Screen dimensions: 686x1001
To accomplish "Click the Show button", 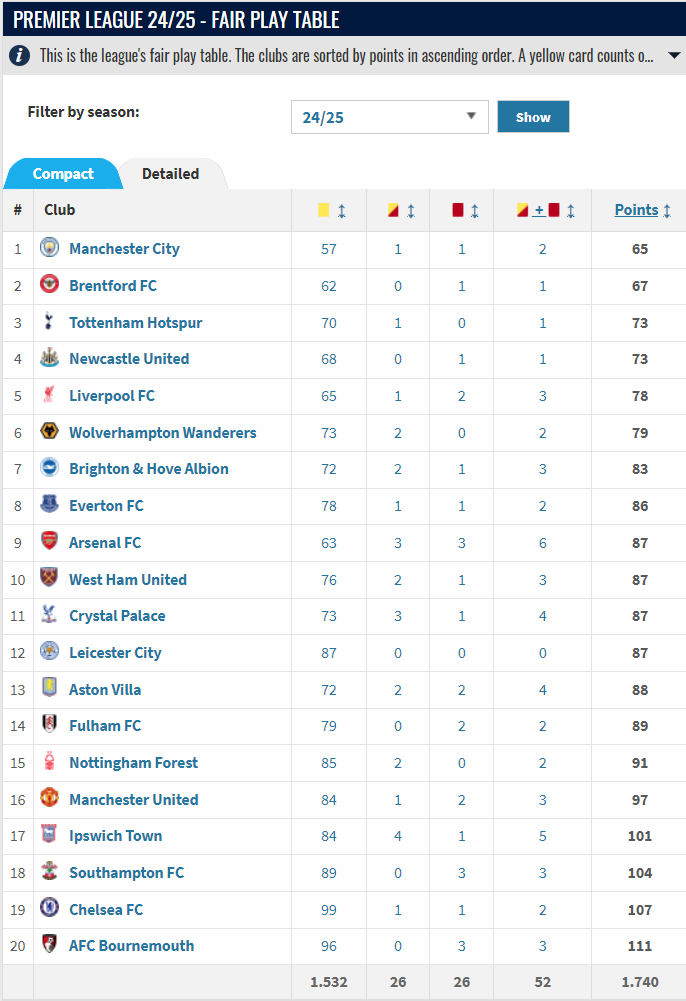I will (533, 117).
